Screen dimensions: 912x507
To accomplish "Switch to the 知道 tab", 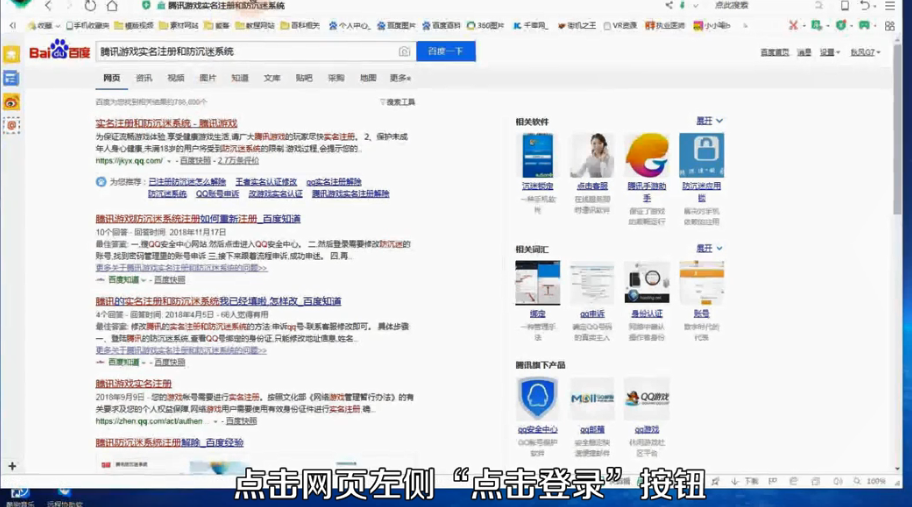I will tap(240, 78).
